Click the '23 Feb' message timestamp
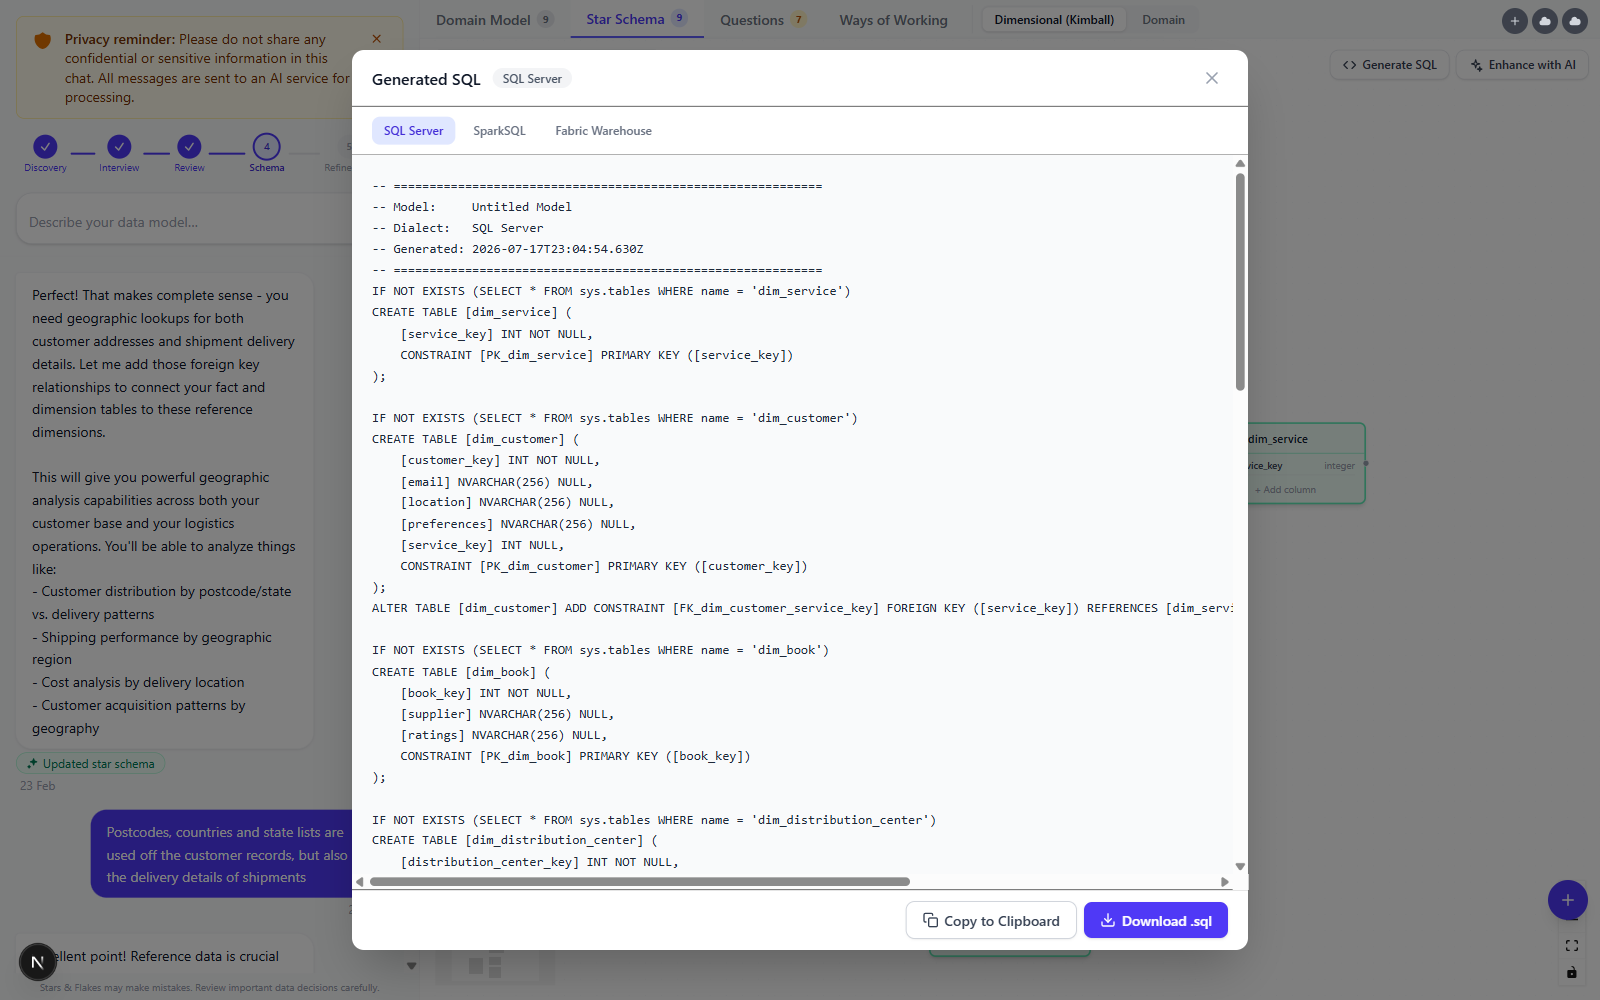 tap(38, 786)
